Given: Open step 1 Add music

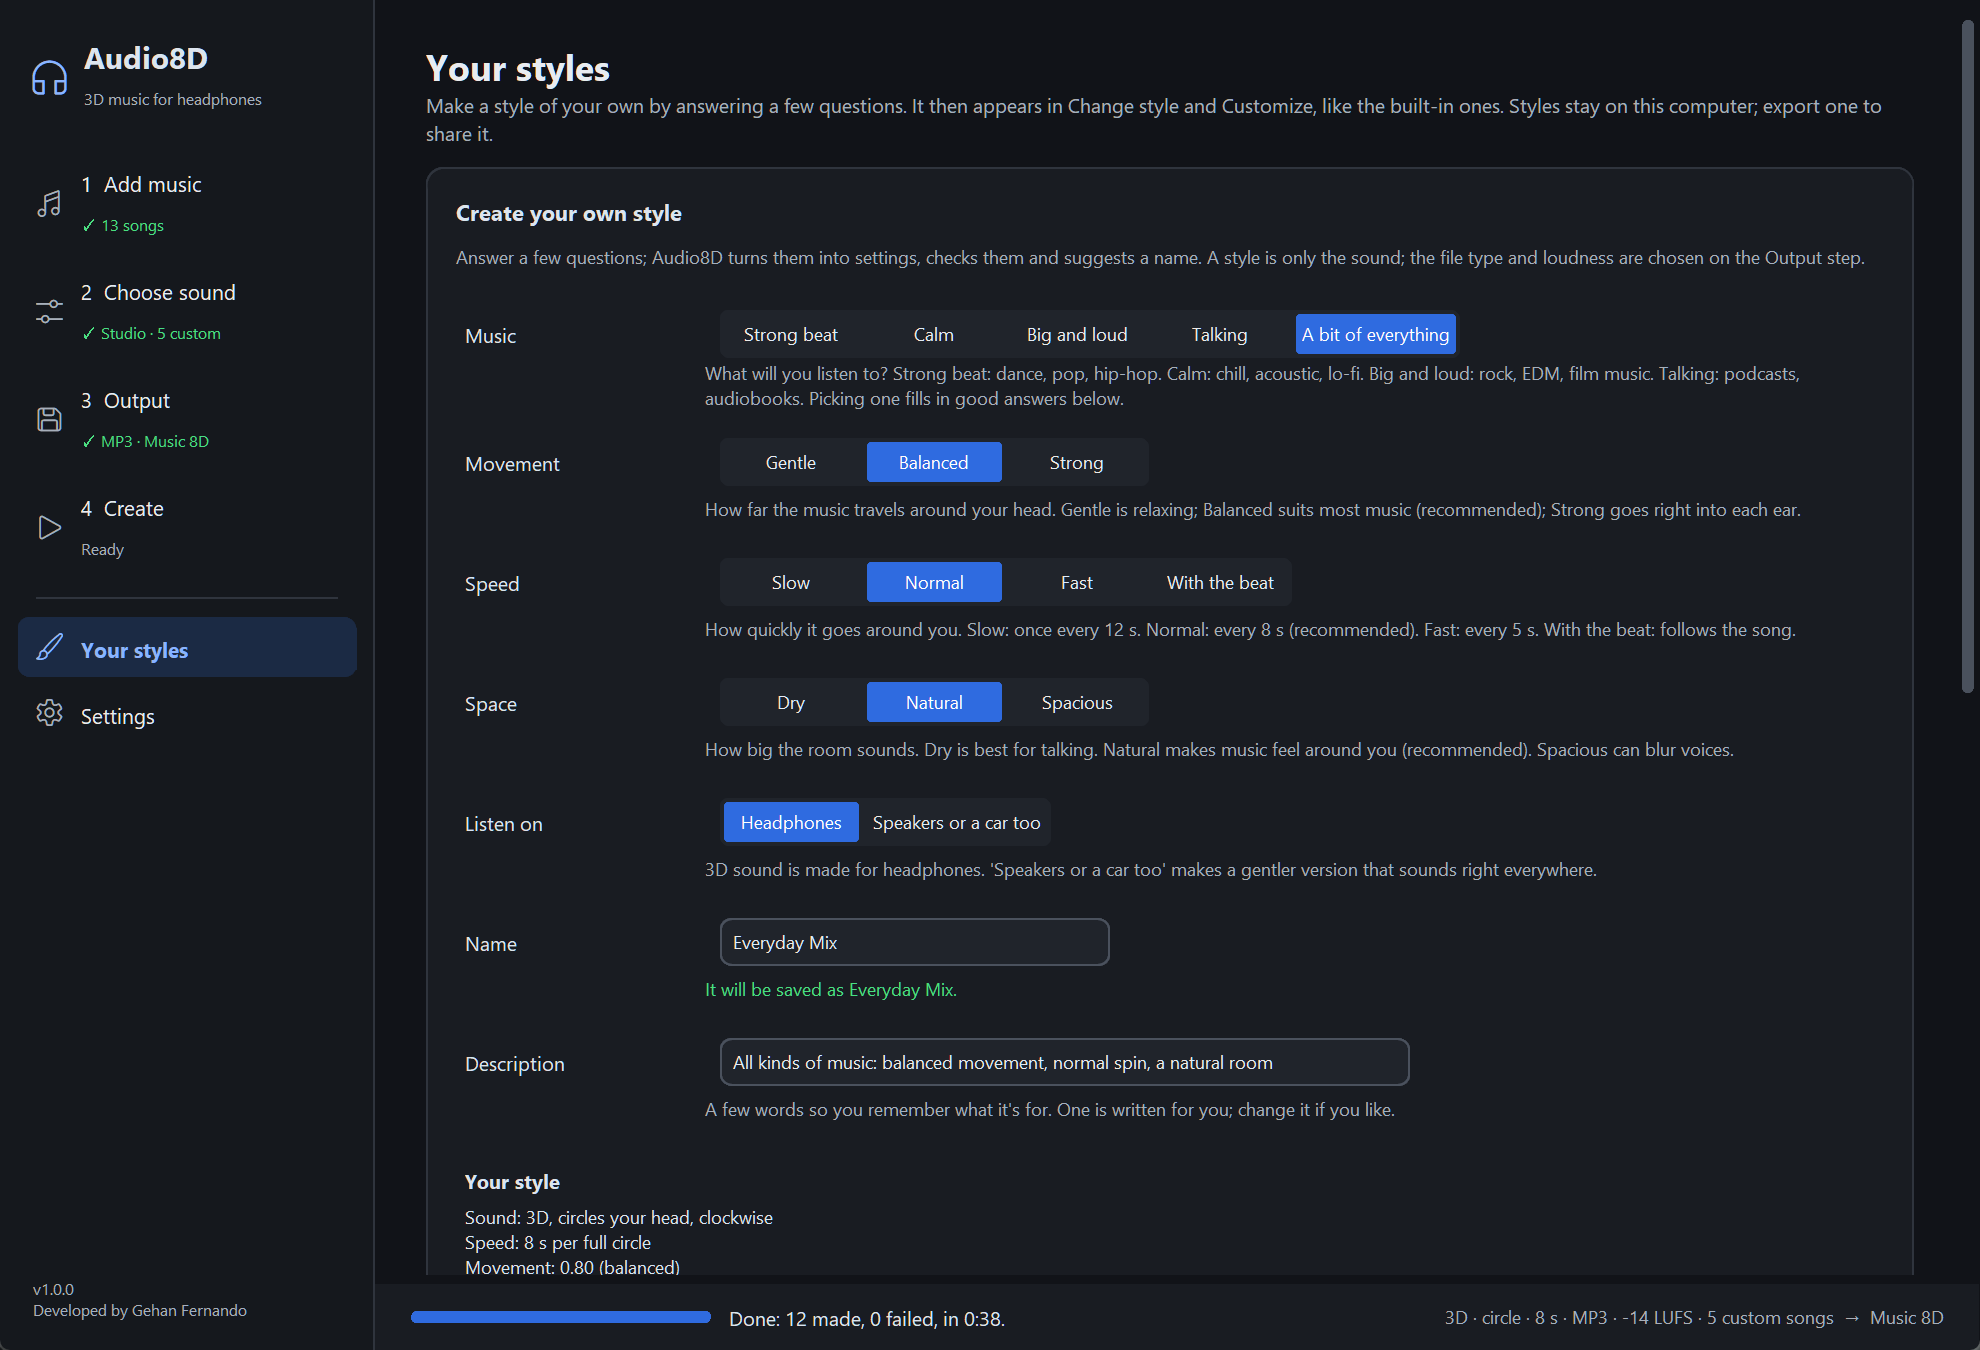Looking at the screenshot, I should pos(187,204).
